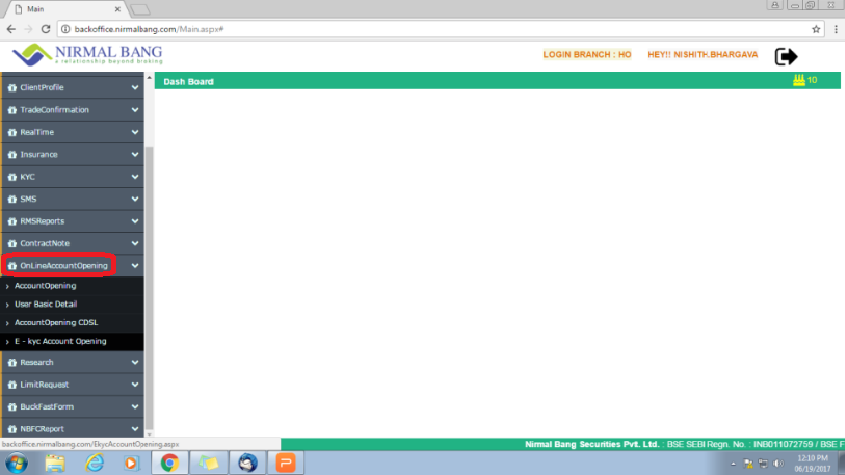
Task: Open the E - kyc Account Opening item
Action: point(61,342)
